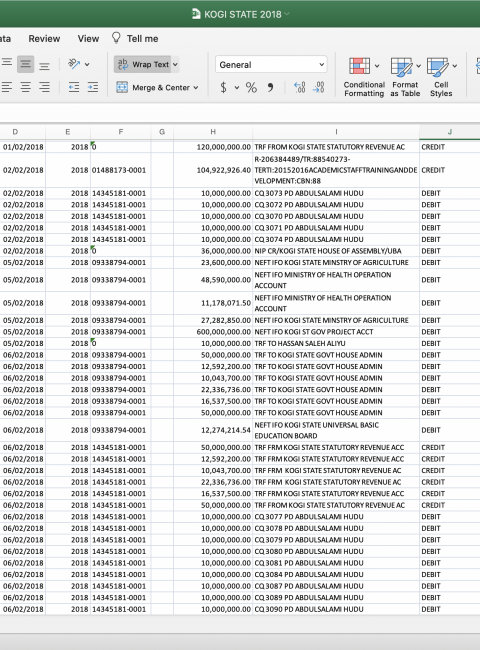
Task: Select amount 600,000,000.00 cell
Action: pyautogui.click(x=213, y=332)
